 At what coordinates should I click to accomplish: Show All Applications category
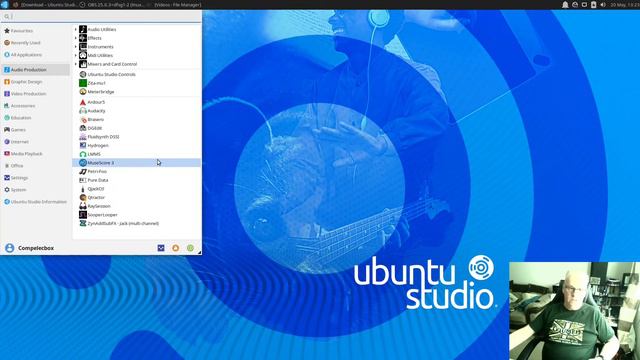click(x=36, y=55)
